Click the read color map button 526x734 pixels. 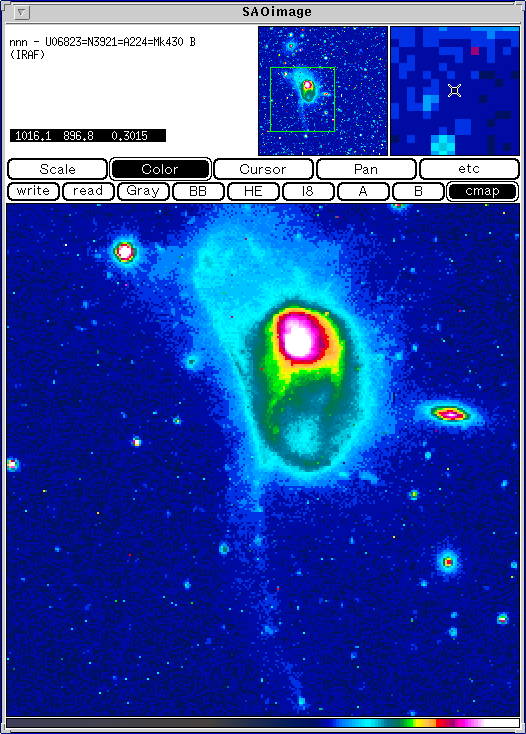[88, 191]
